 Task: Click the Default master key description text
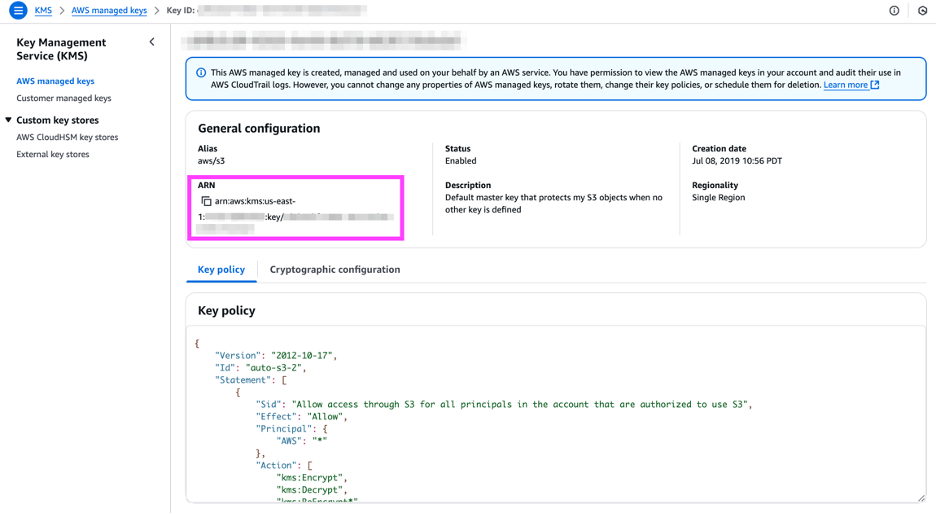(553, 204)
